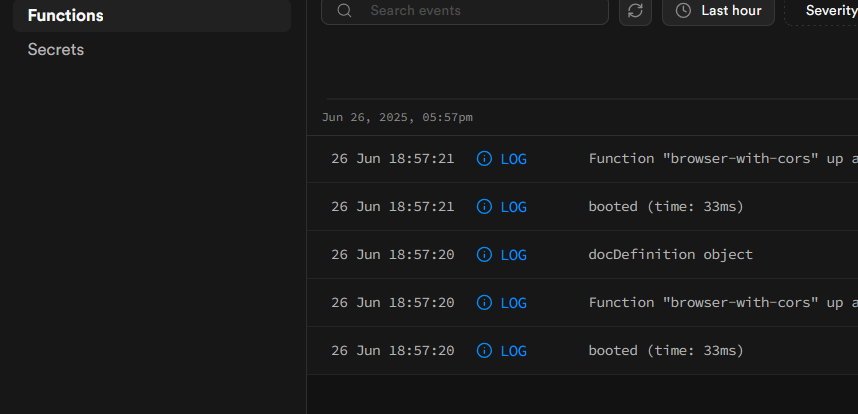This screenshot has height=414, width=858.
Task: Click the 26 Jun 18:57:20 timestamp on docDefinition row
Action: (x=392, y=255)
